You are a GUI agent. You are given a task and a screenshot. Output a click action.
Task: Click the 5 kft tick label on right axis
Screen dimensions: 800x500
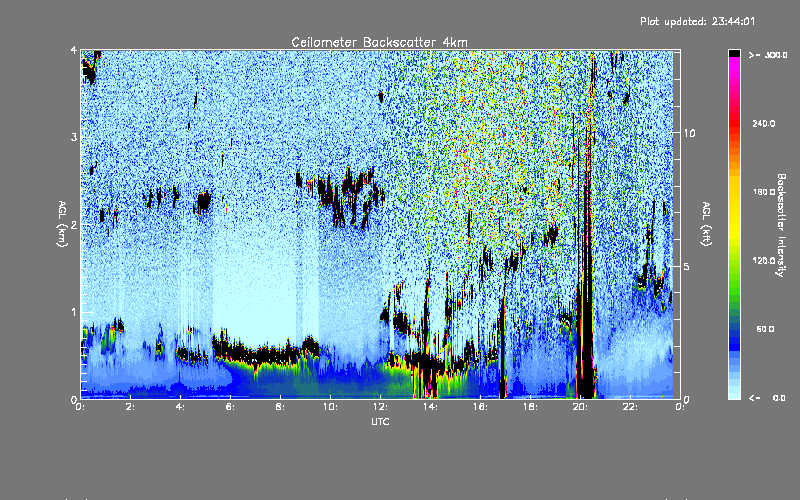[687, 266]
